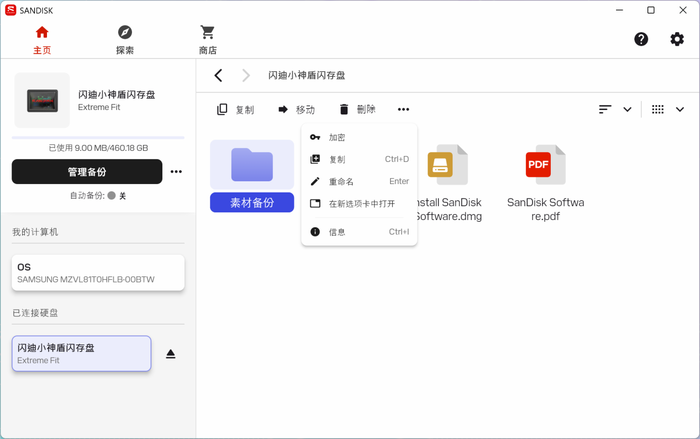Select the 素材备份 folder icon

click(252, 164)
